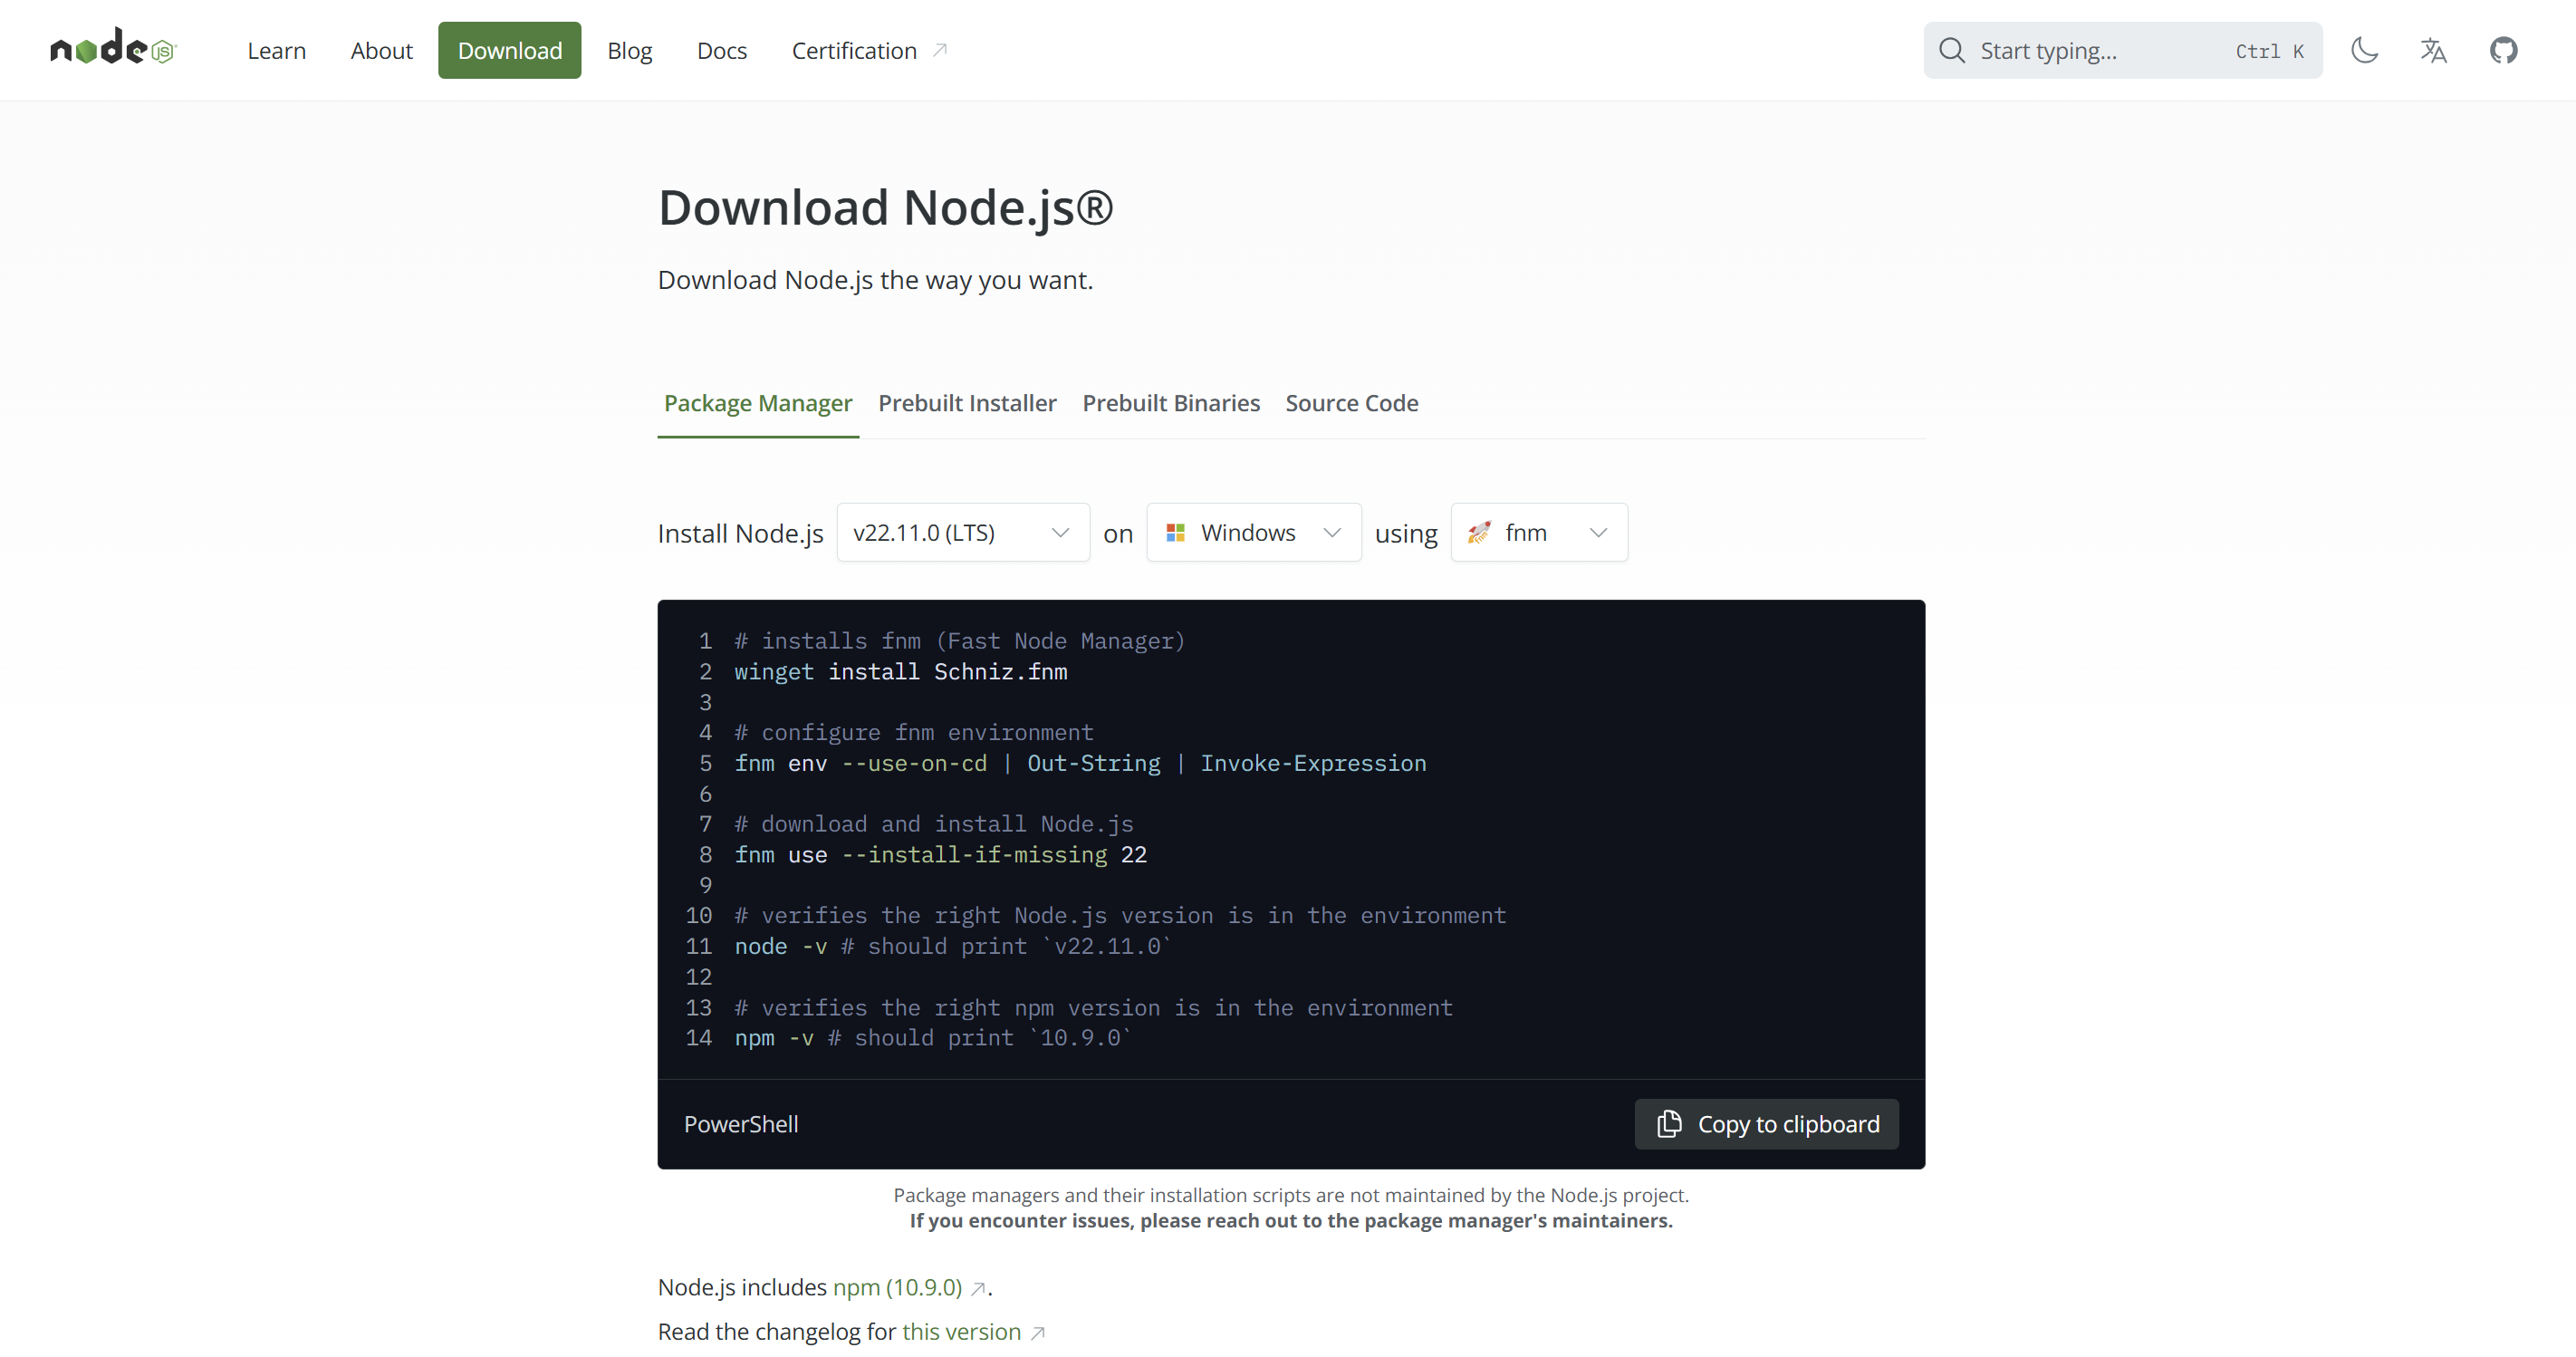The width and height of the screenshot is (2576, 1357).
Task: Click the # configure fnm environment comment
Action: (x=914, y=733)
